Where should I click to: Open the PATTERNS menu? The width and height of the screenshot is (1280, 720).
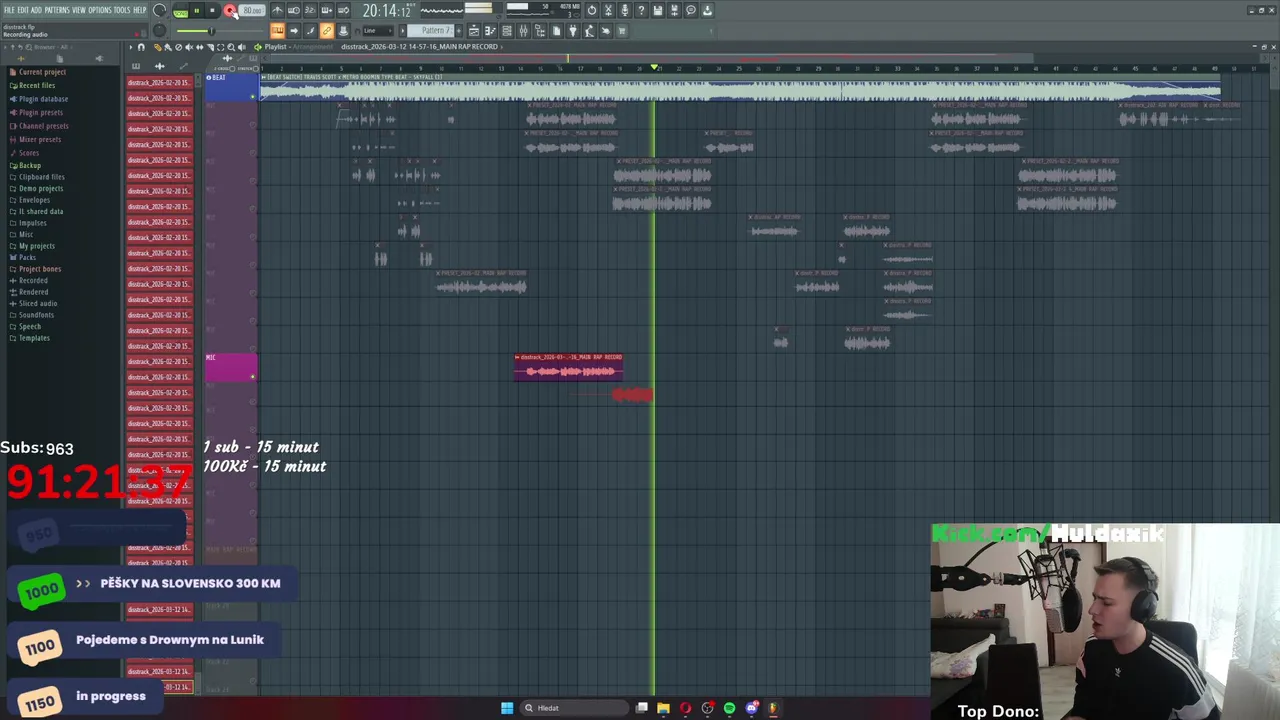click(57, 10)
